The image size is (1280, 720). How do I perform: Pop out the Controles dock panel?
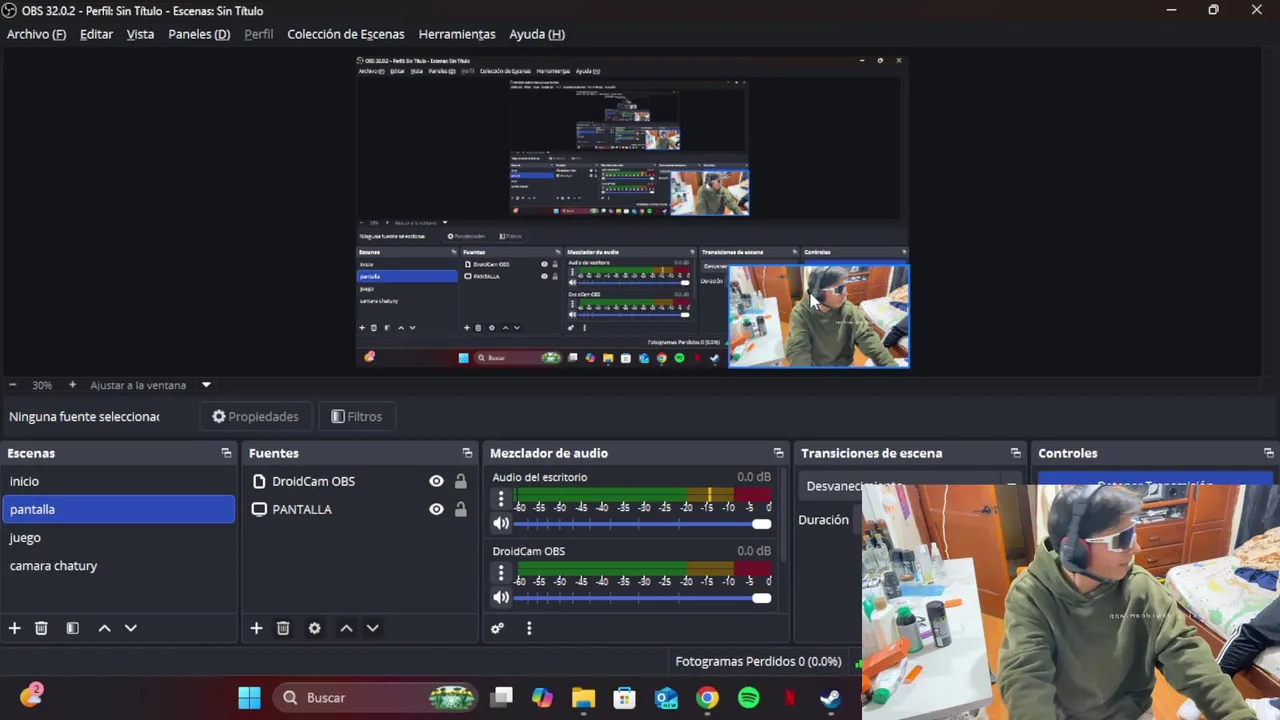tap(1268, 453)
